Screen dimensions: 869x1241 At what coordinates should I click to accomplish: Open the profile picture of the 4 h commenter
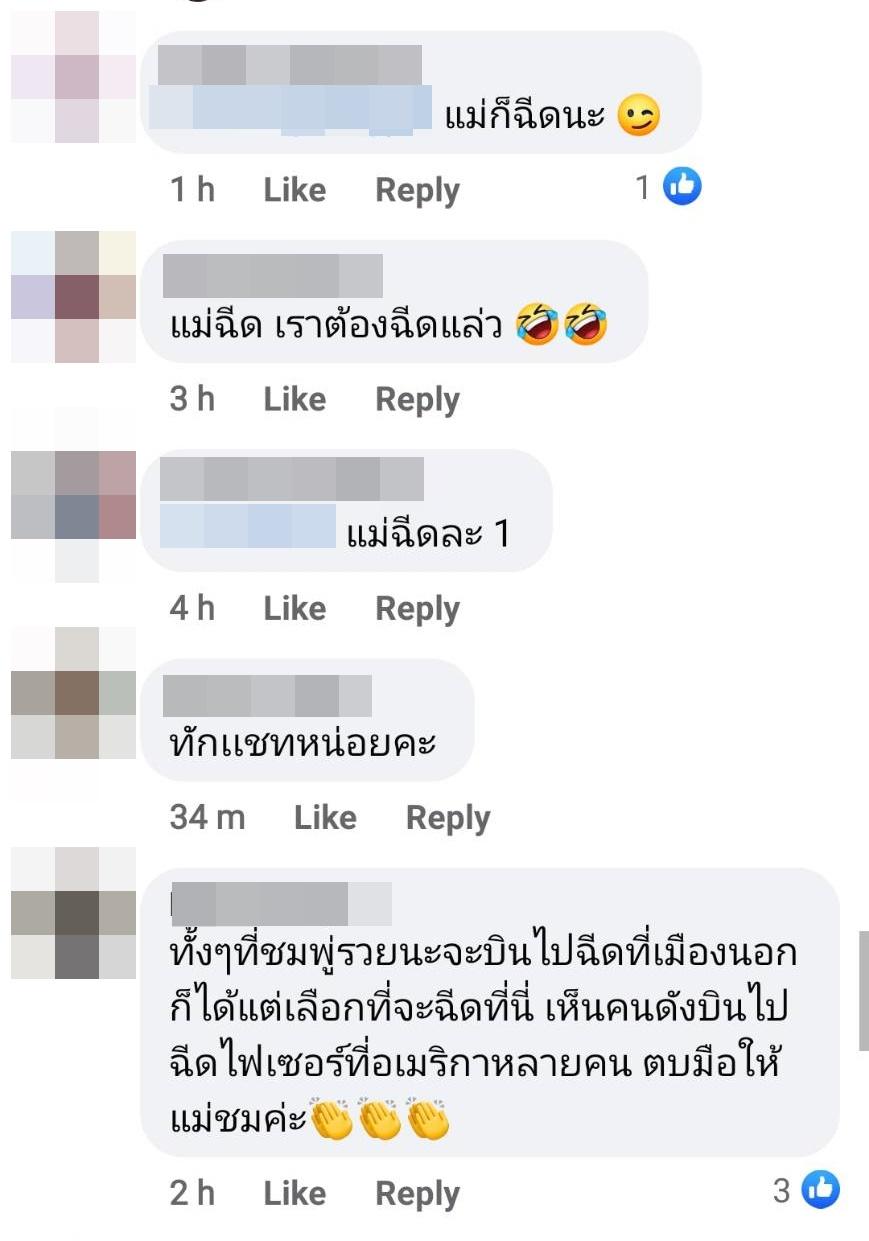pos(73,516)
